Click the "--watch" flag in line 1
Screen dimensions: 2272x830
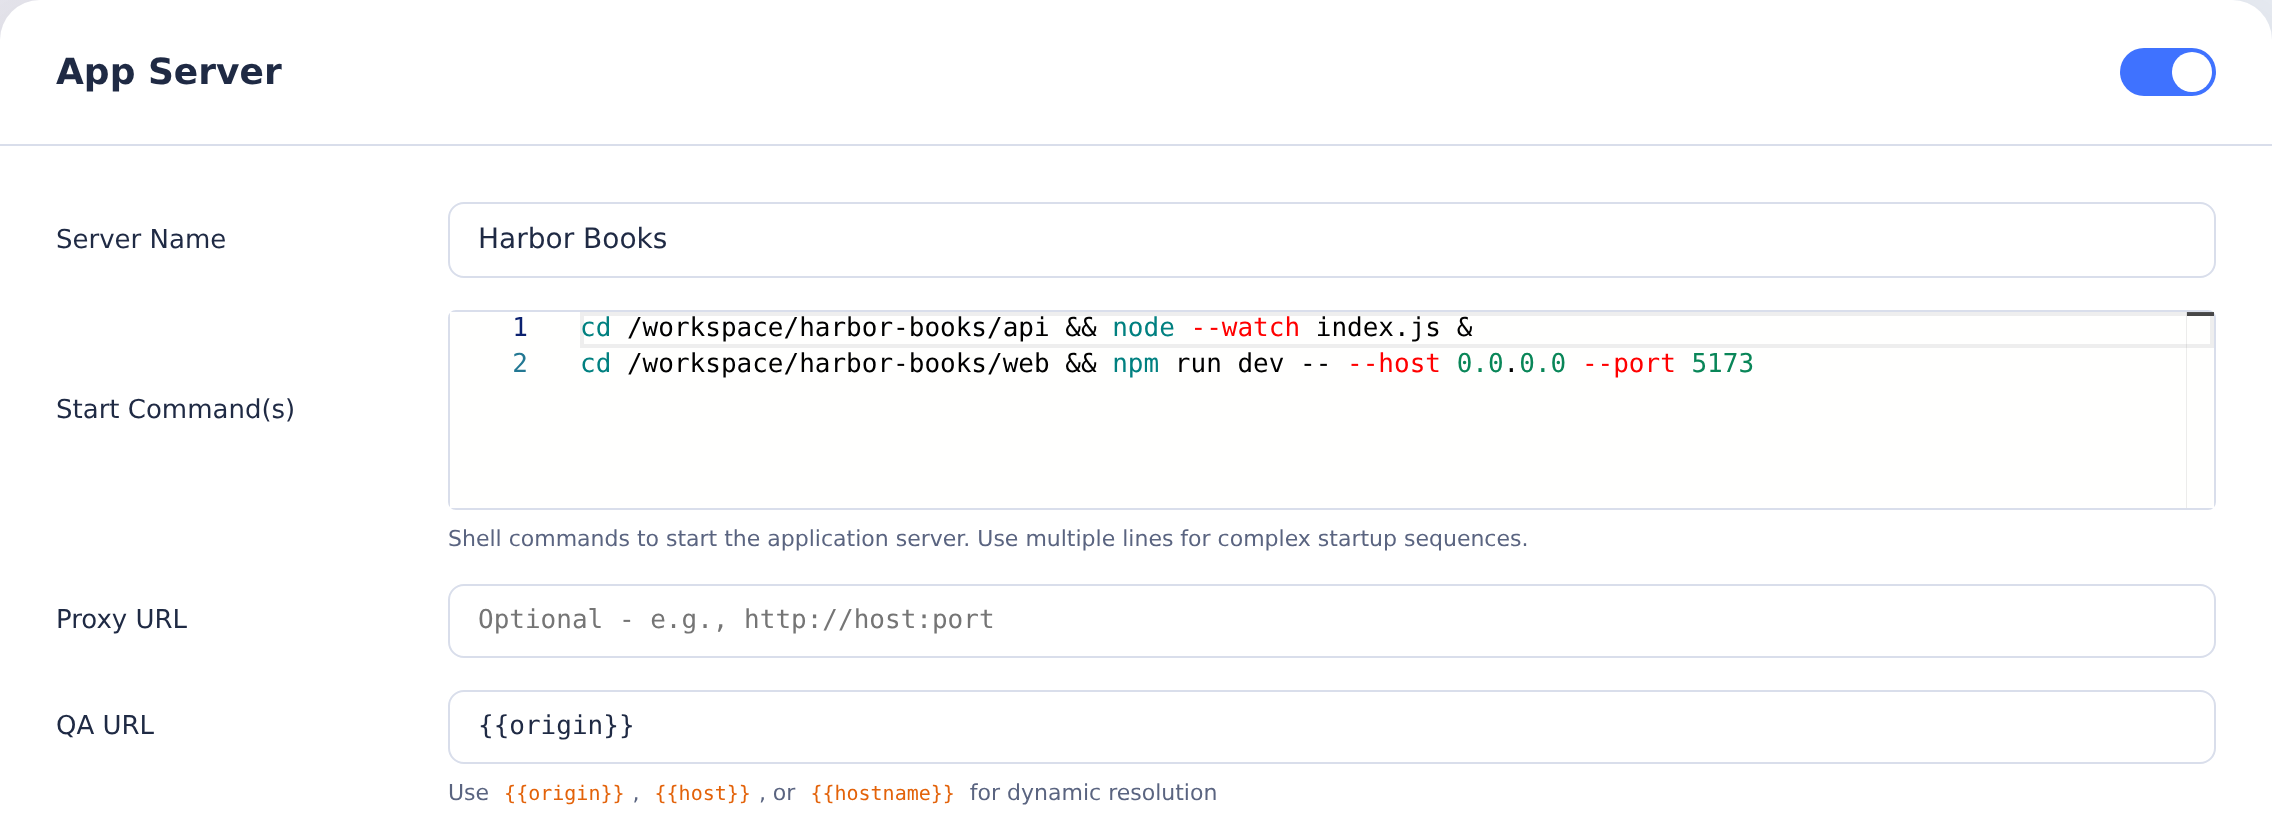[1245, 328]
